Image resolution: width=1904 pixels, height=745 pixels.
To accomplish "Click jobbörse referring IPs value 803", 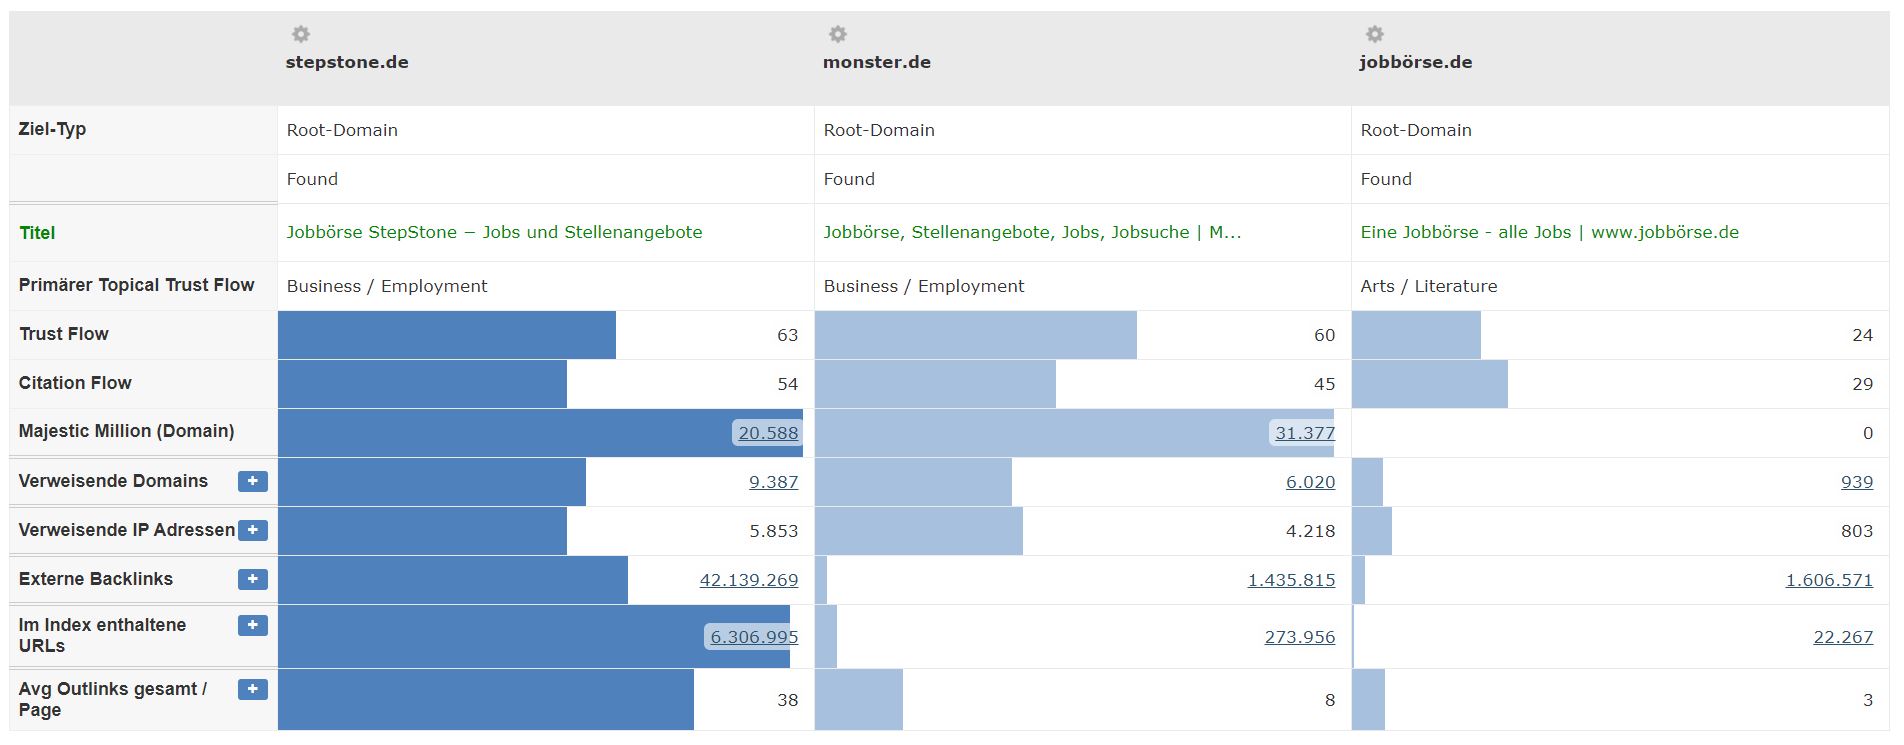I will coord(1857,531).
